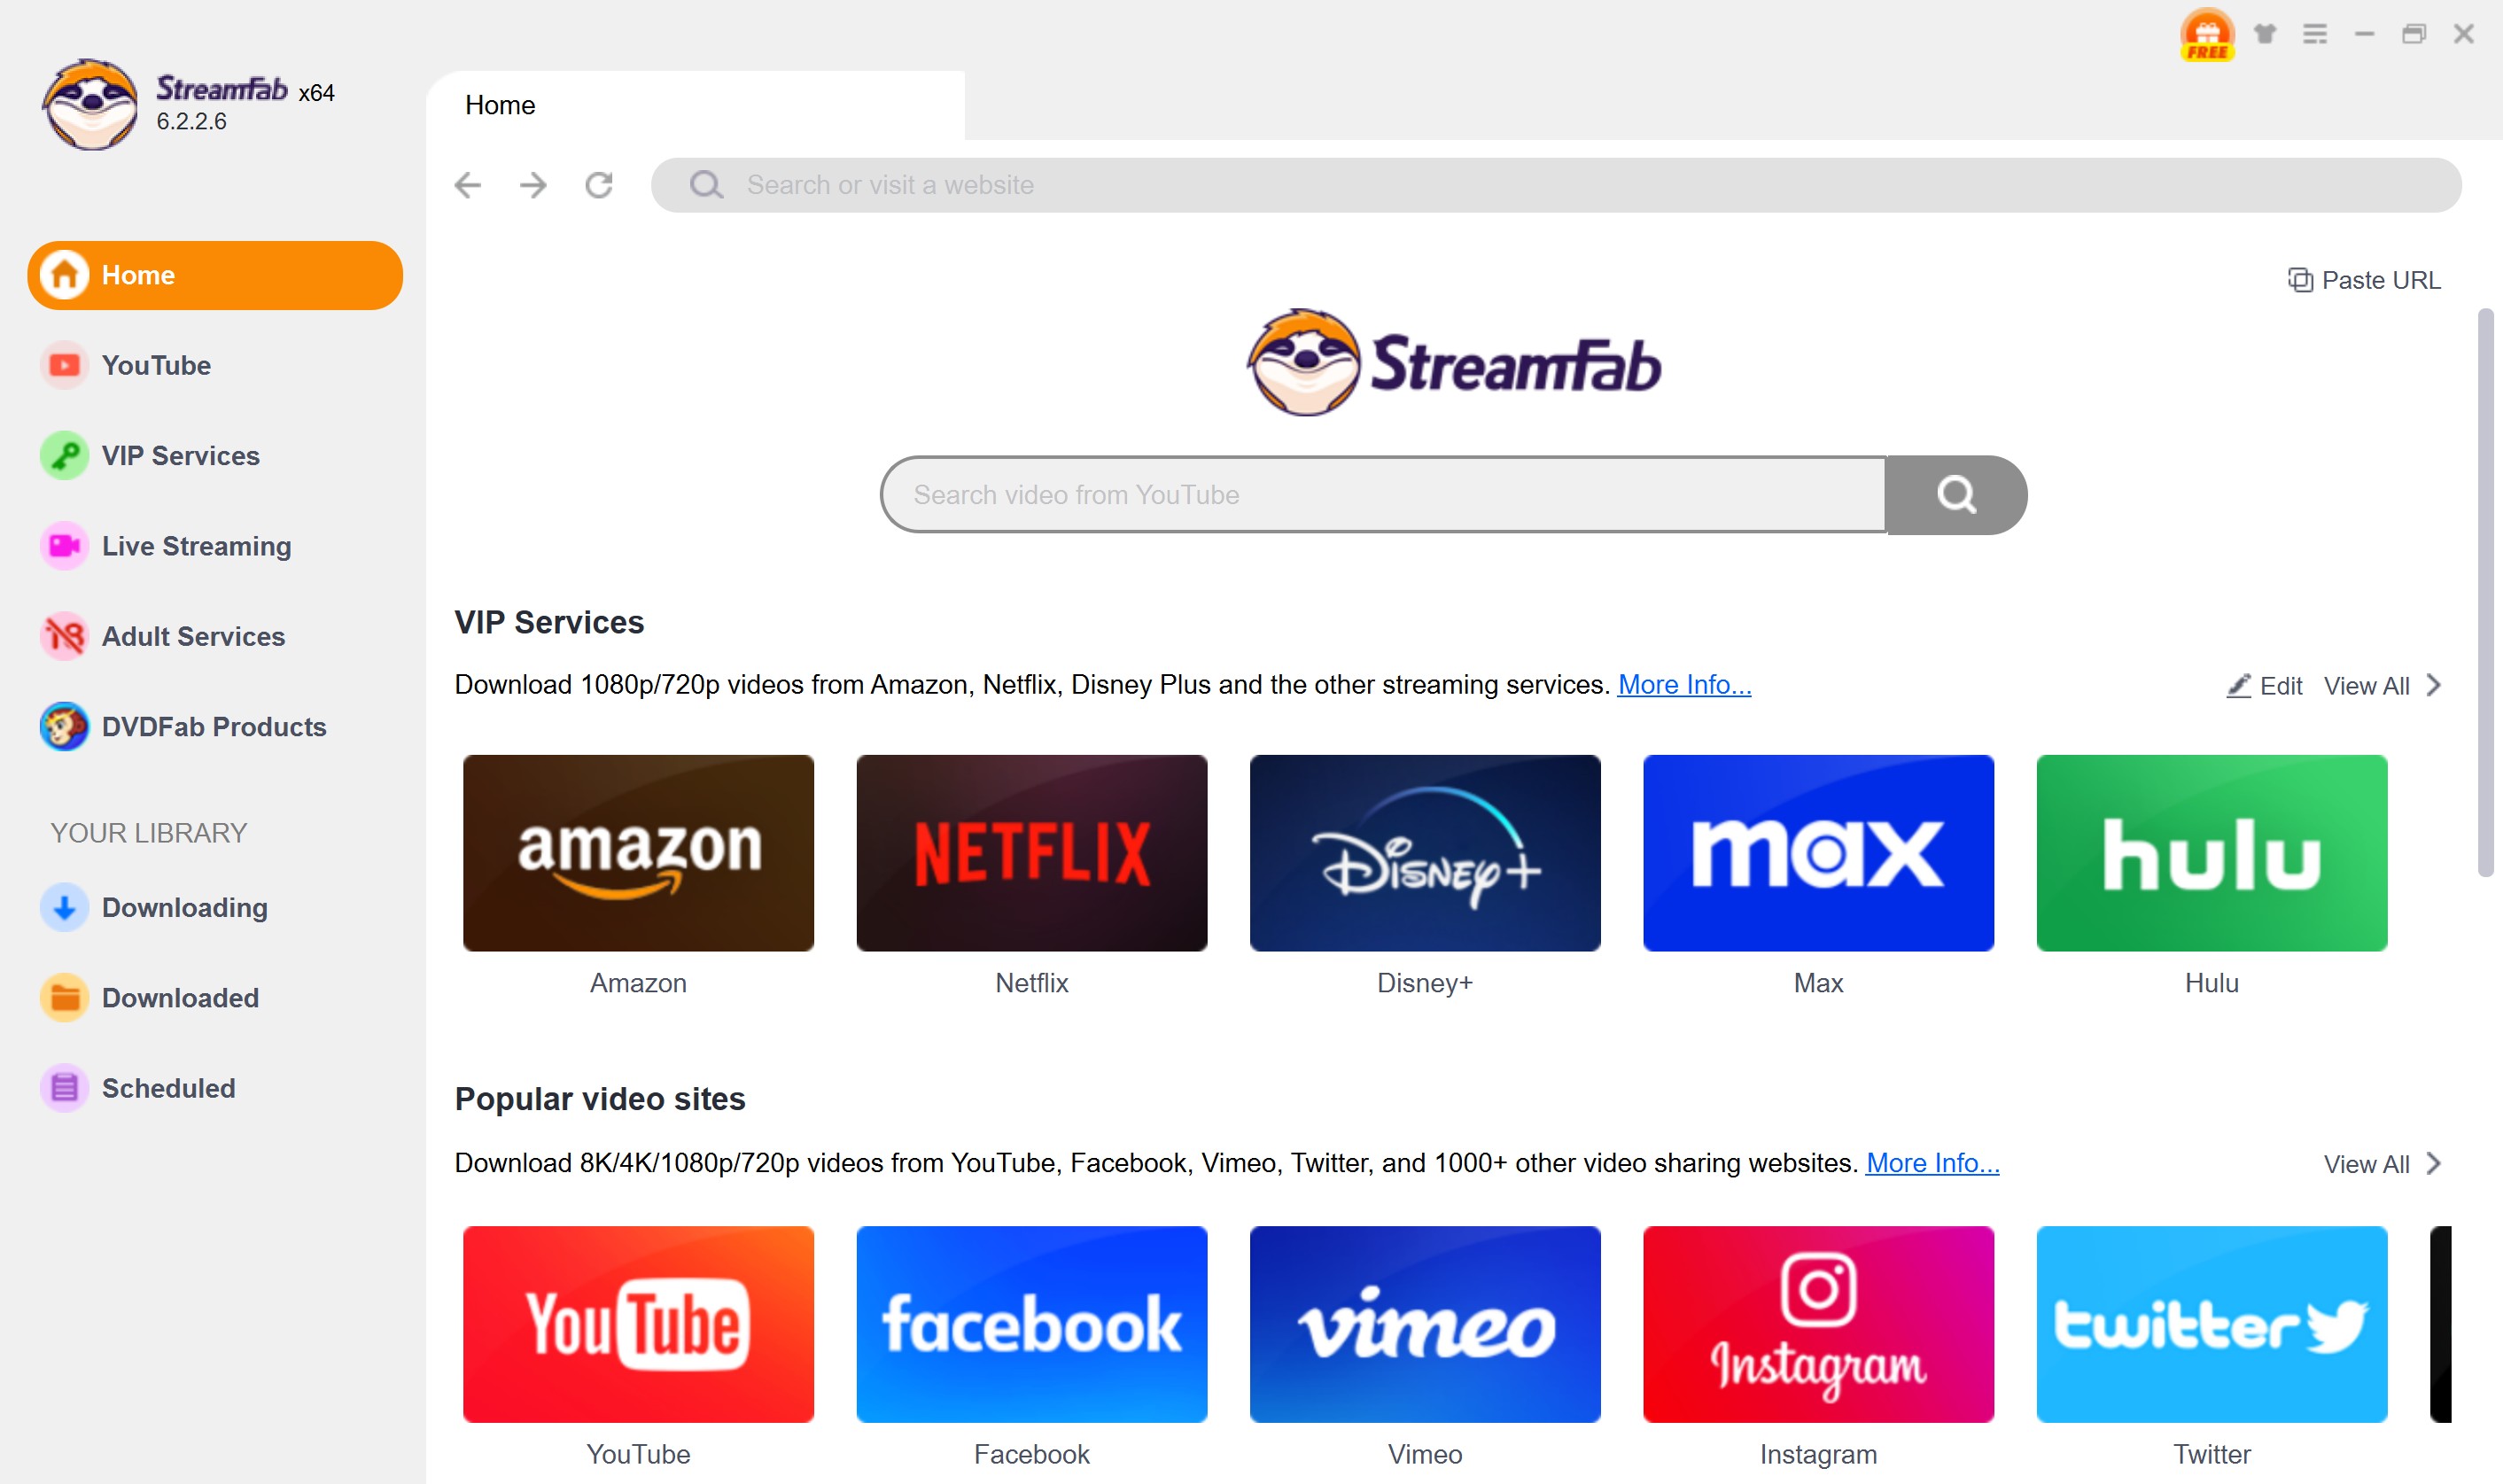Click the YouTube search magnifier button

pos(1956,495)
